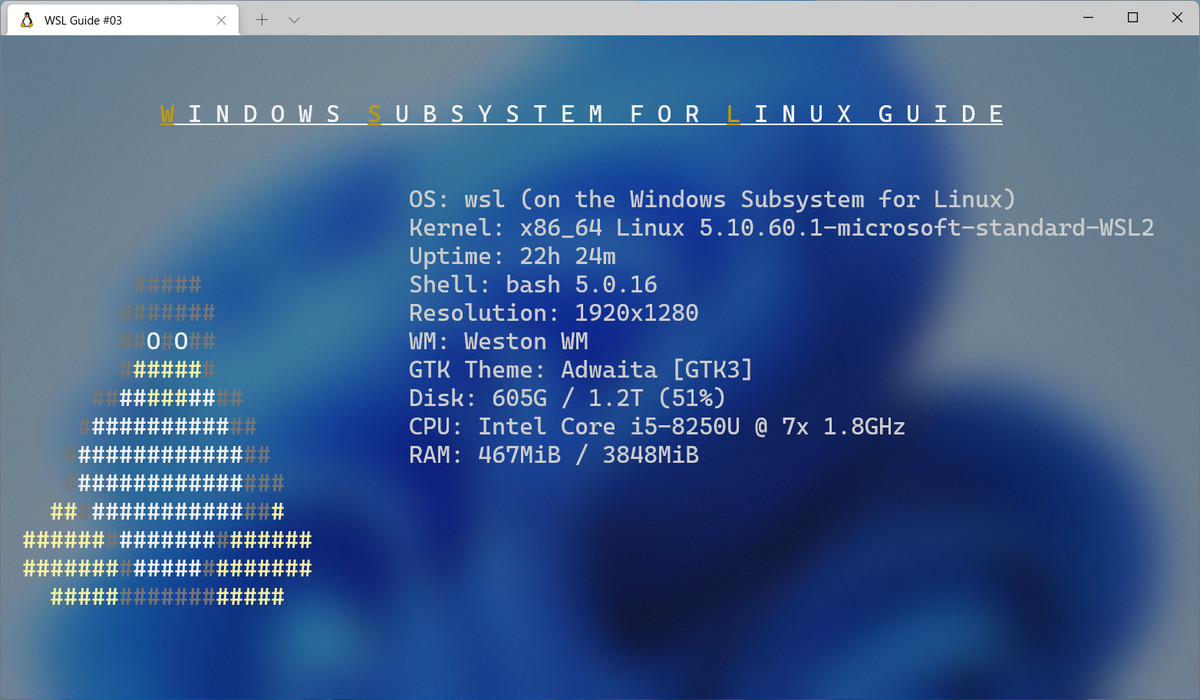Click the Windows Subsystem for Linux Guide heading
This screenshot has width=1200, height=700.
(x=582, y=114)
